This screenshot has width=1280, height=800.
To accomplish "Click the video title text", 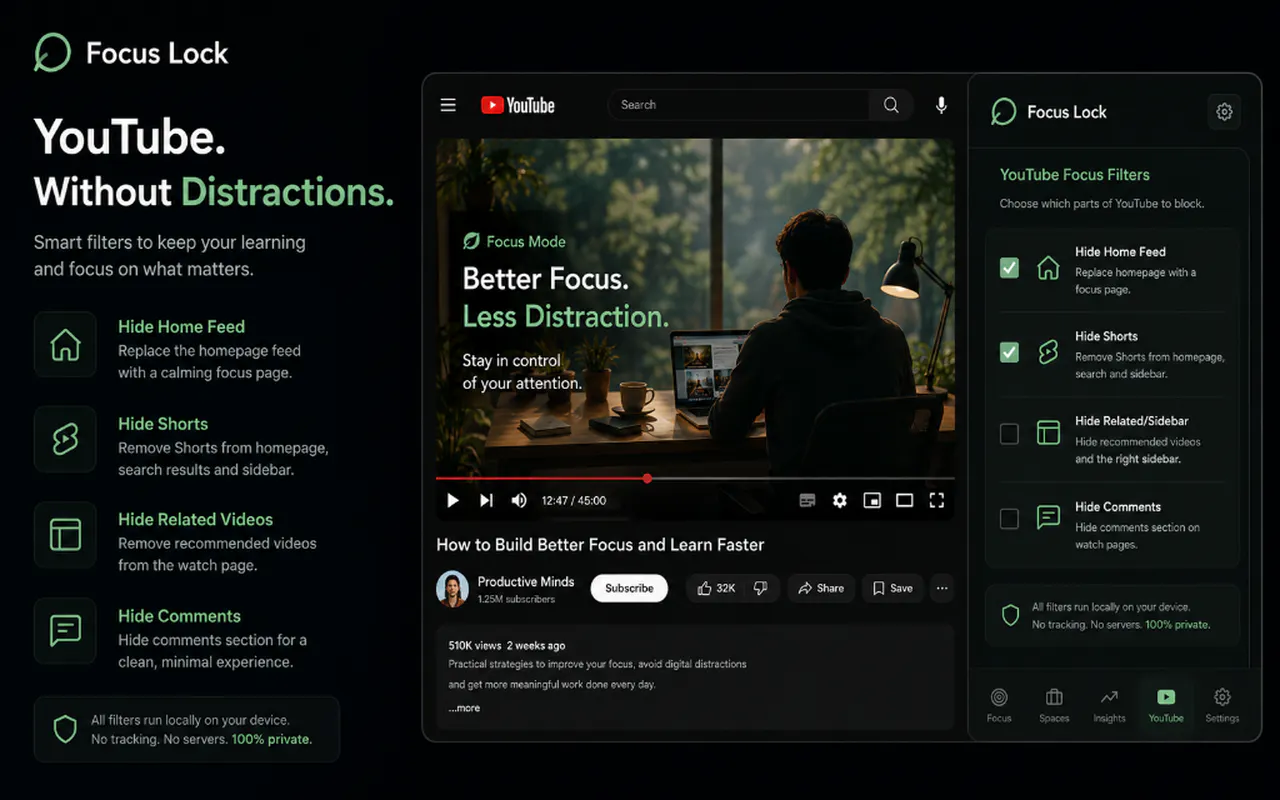I will click(x=600, y=545).
